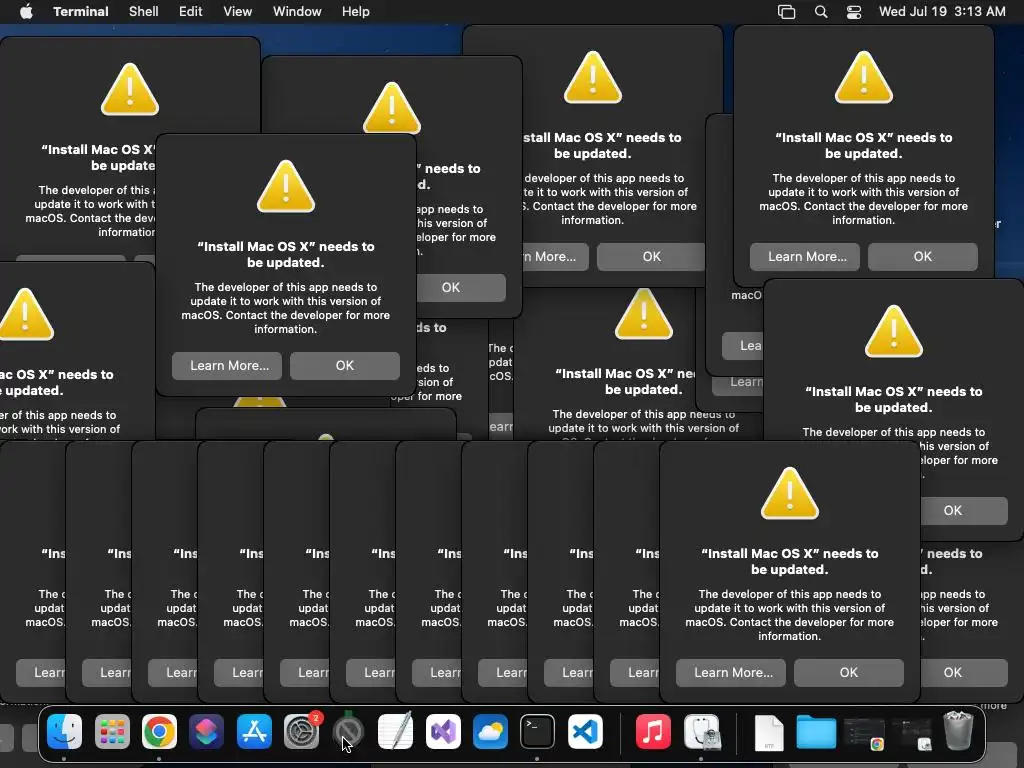Open the cloud-and-sun weather app in Dock
The image size is (1024, 768).
pos(490,731)
